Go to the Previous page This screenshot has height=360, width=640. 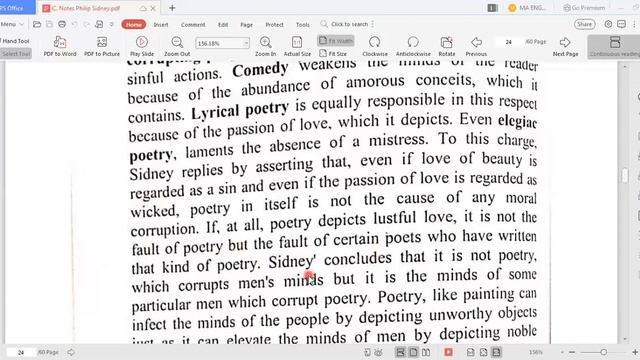(x=476, y=46)
